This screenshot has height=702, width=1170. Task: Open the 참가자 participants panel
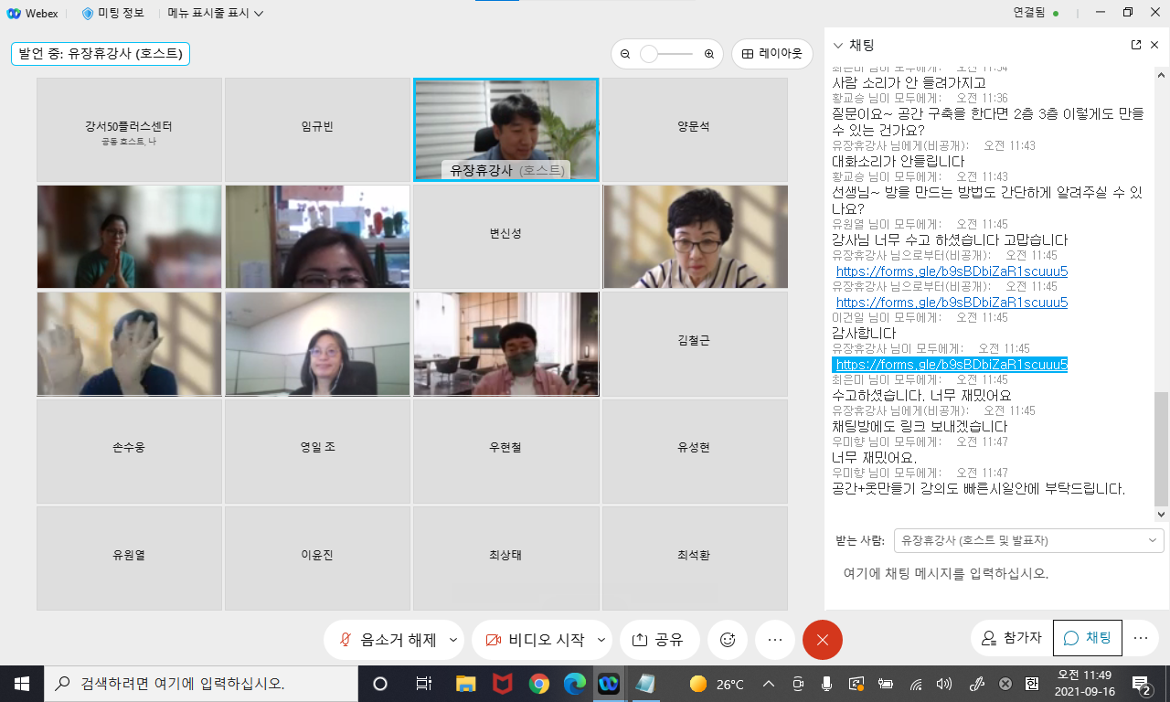1011,638
